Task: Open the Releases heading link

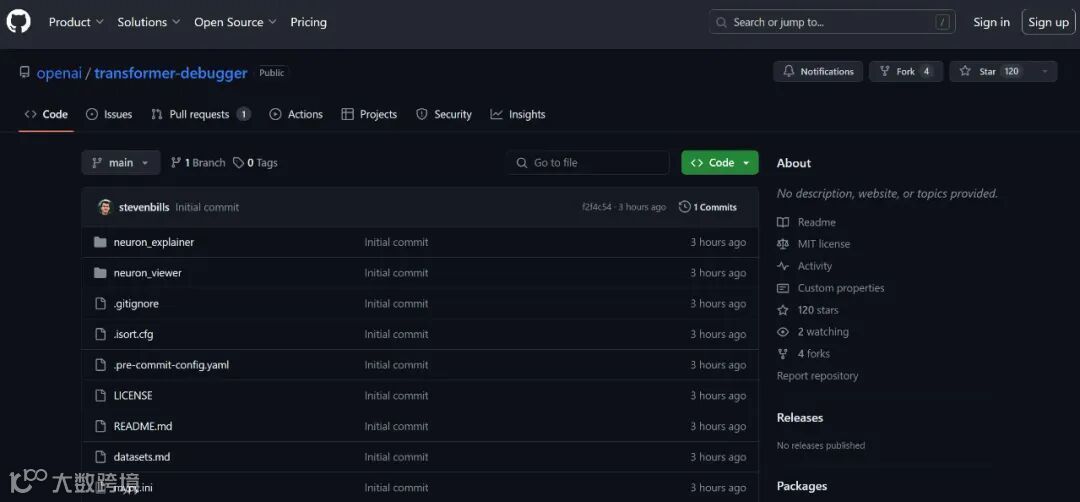Action: click(x=800, y=418)
